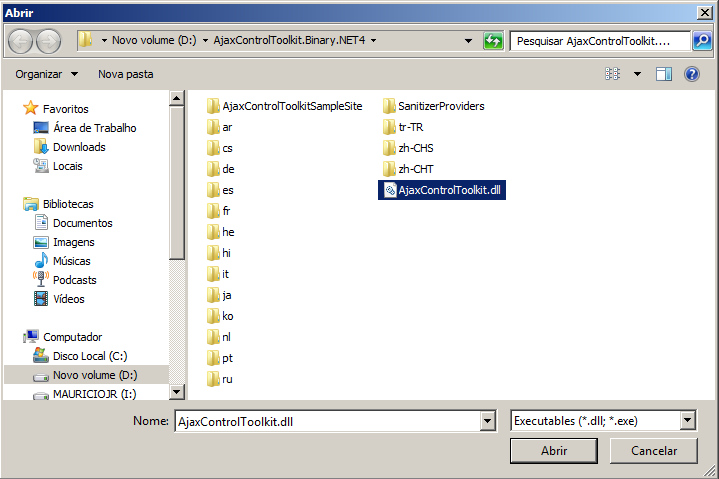Select the Favoritos star icon
Image resolution: width=719 pixels, height=479 pixels.
pos(30,108)
